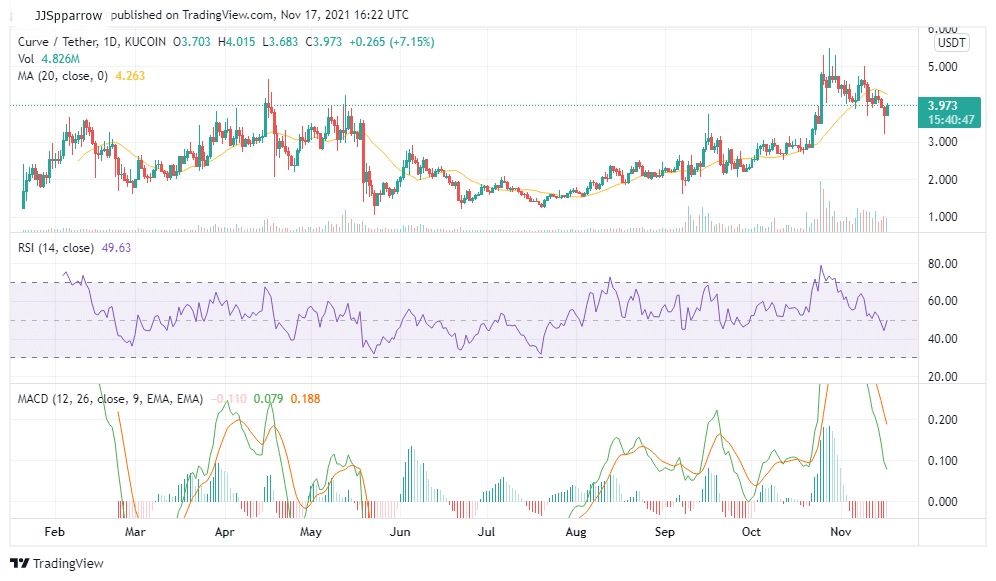Viewport: 996px width, 581px height.
Task: Click the MA value 4.263
Action: click(x=130, y=76)
